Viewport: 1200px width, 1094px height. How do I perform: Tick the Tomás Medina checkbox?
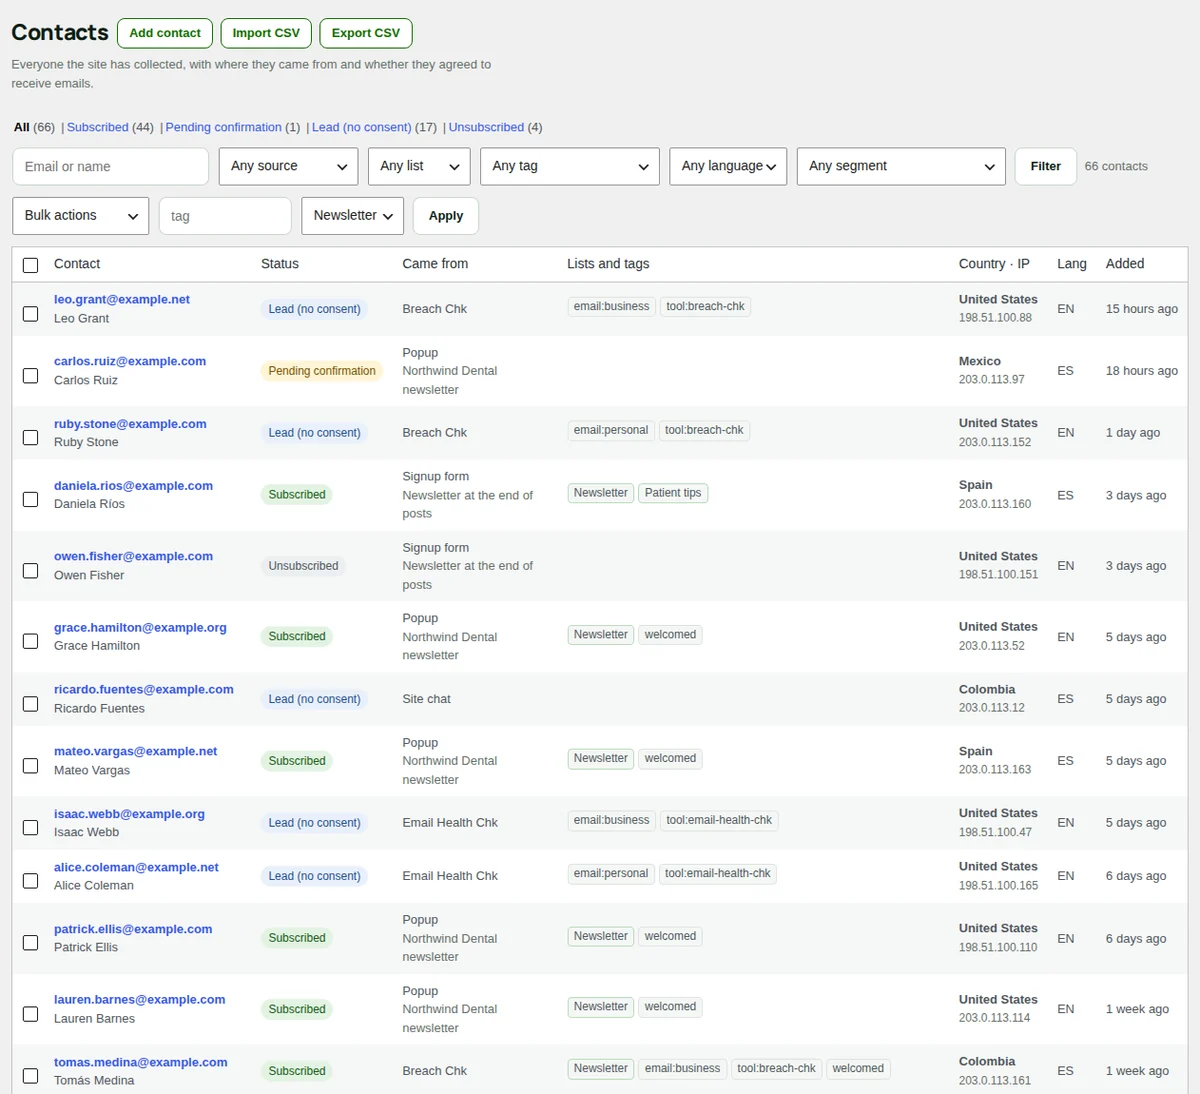coord(31,1076)
